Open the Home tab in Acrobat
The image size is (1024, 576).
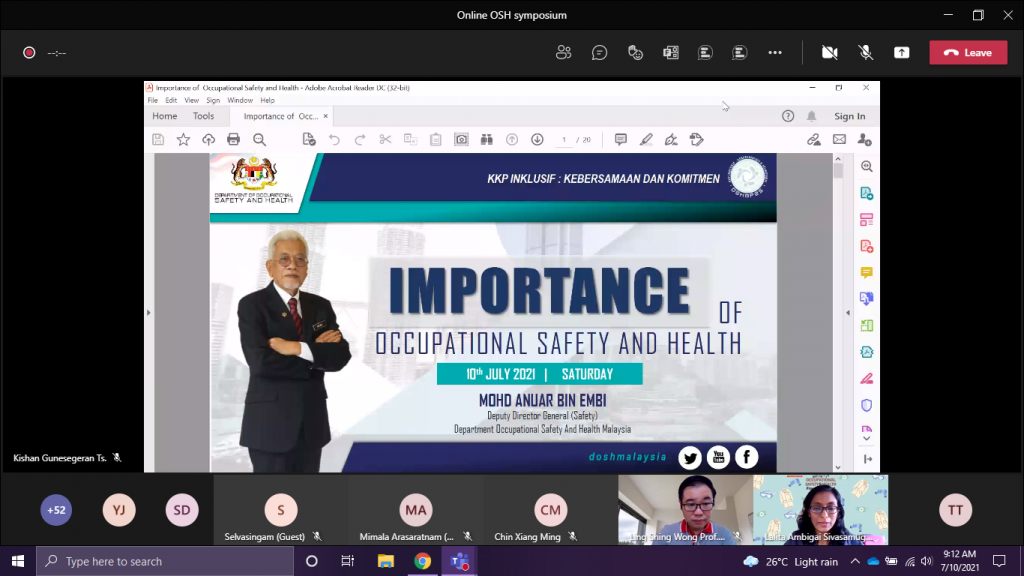[165, 116]
